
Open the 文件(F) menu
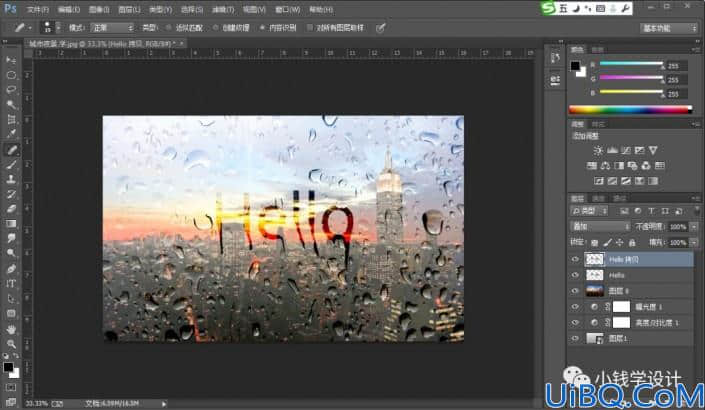pyautogui.click(x=38, y=9)
